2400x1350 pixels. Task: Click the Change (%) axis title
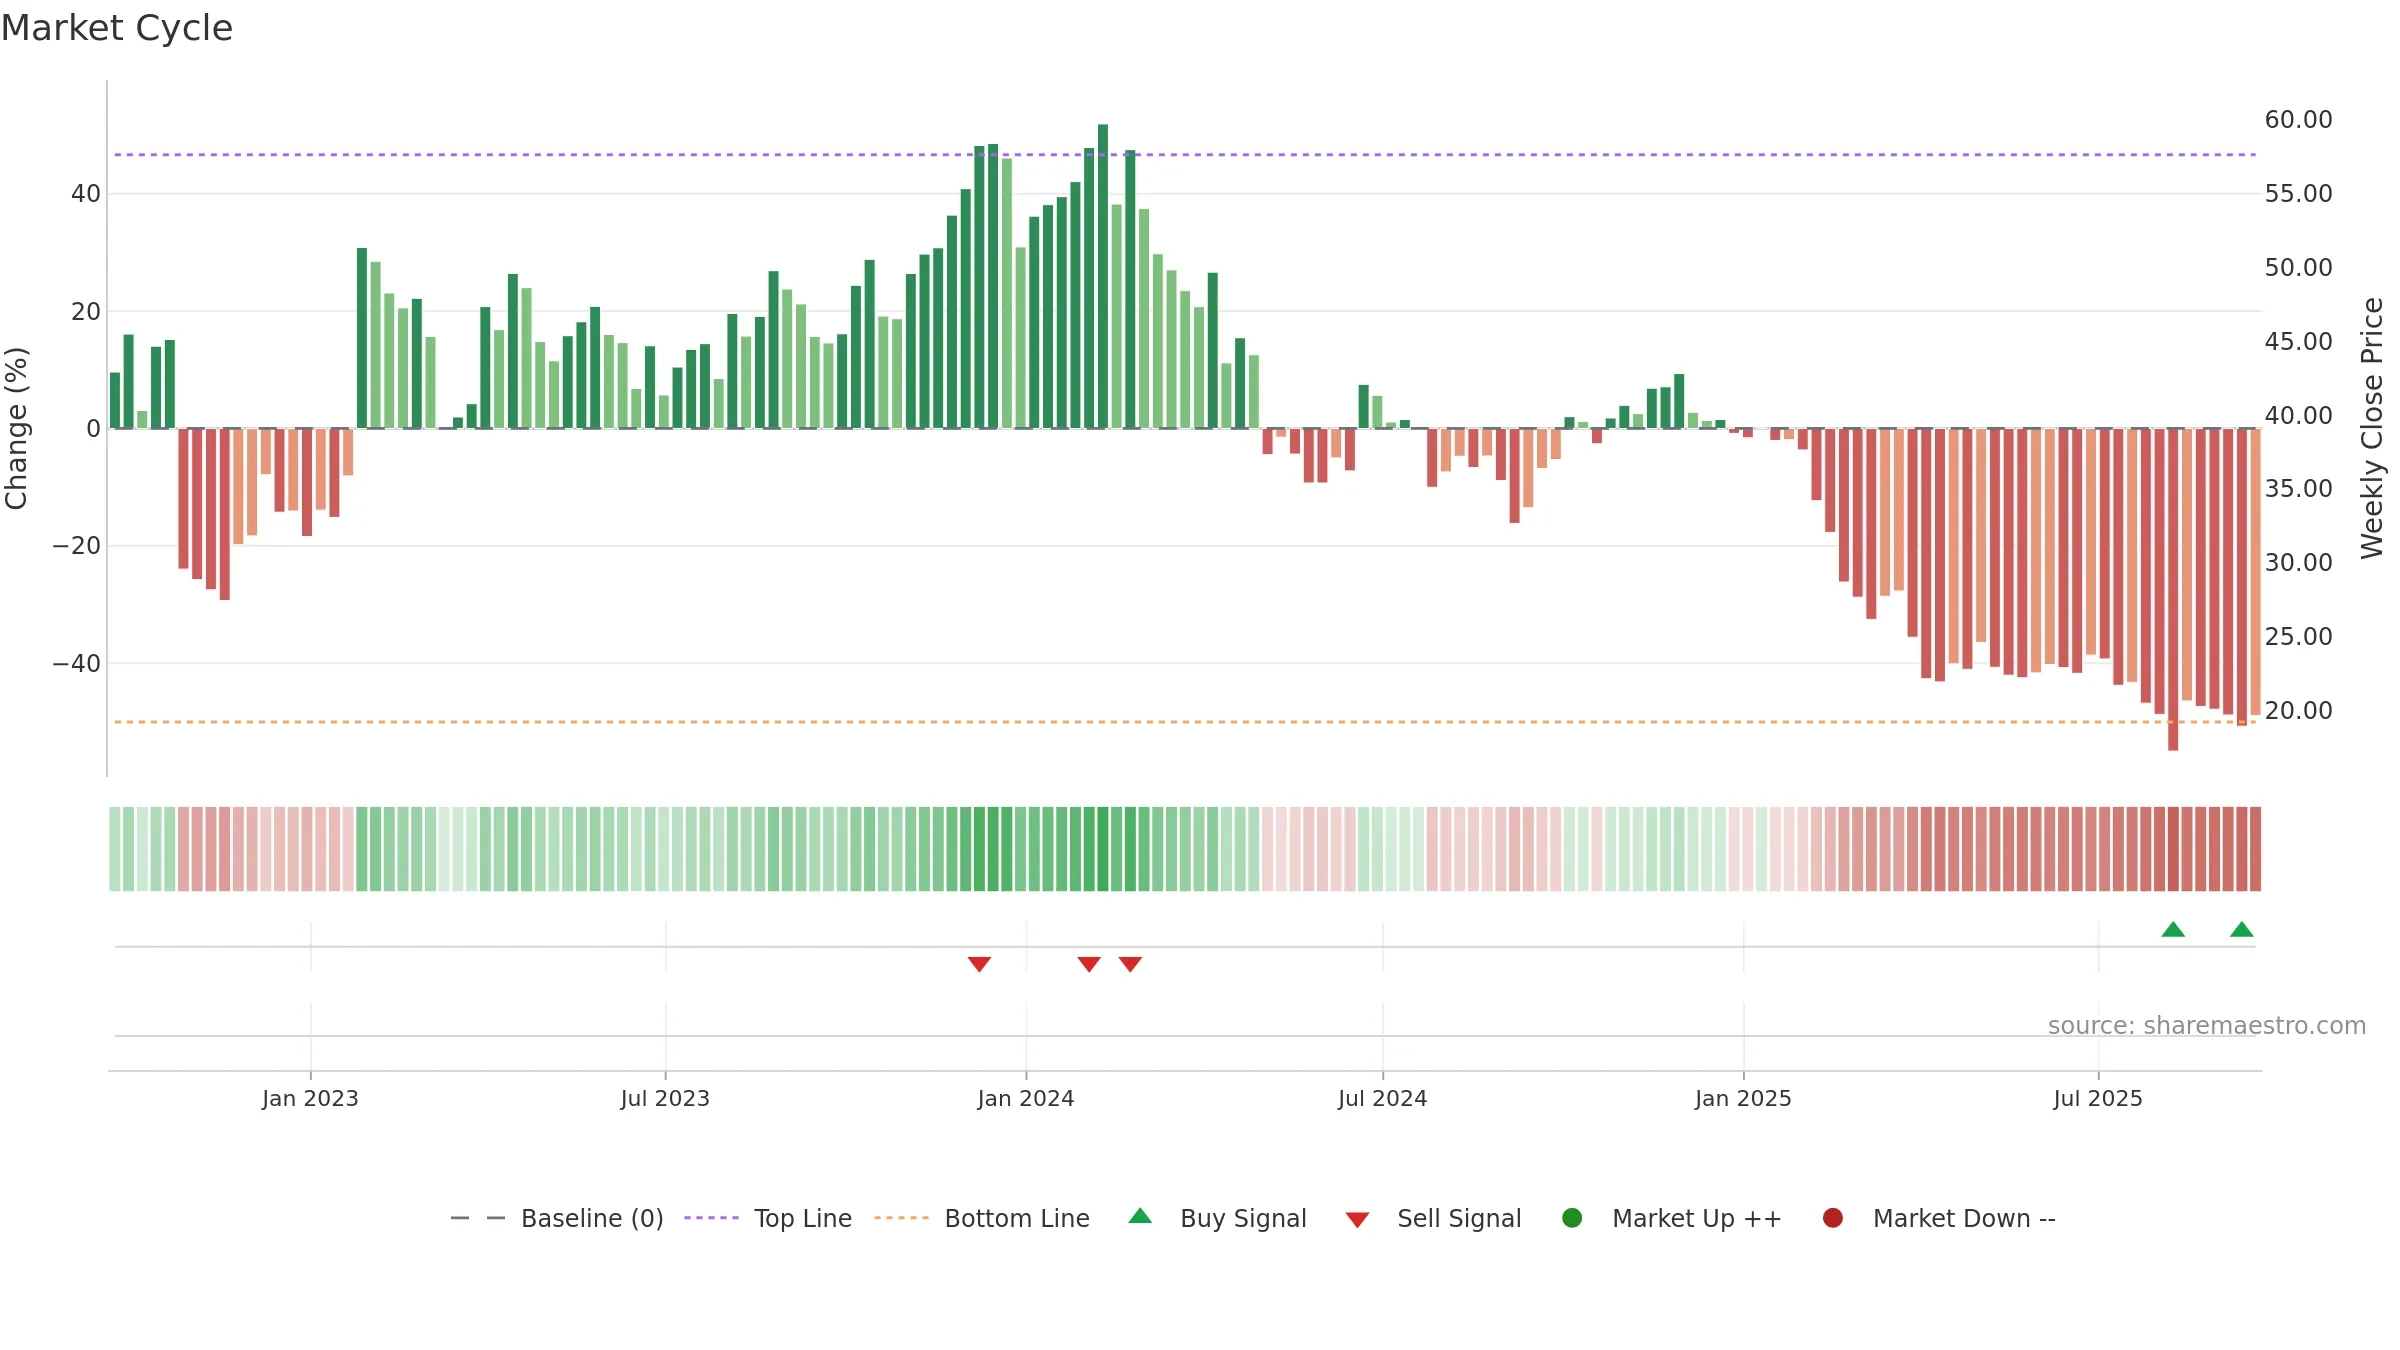click(x=16, y=428)
